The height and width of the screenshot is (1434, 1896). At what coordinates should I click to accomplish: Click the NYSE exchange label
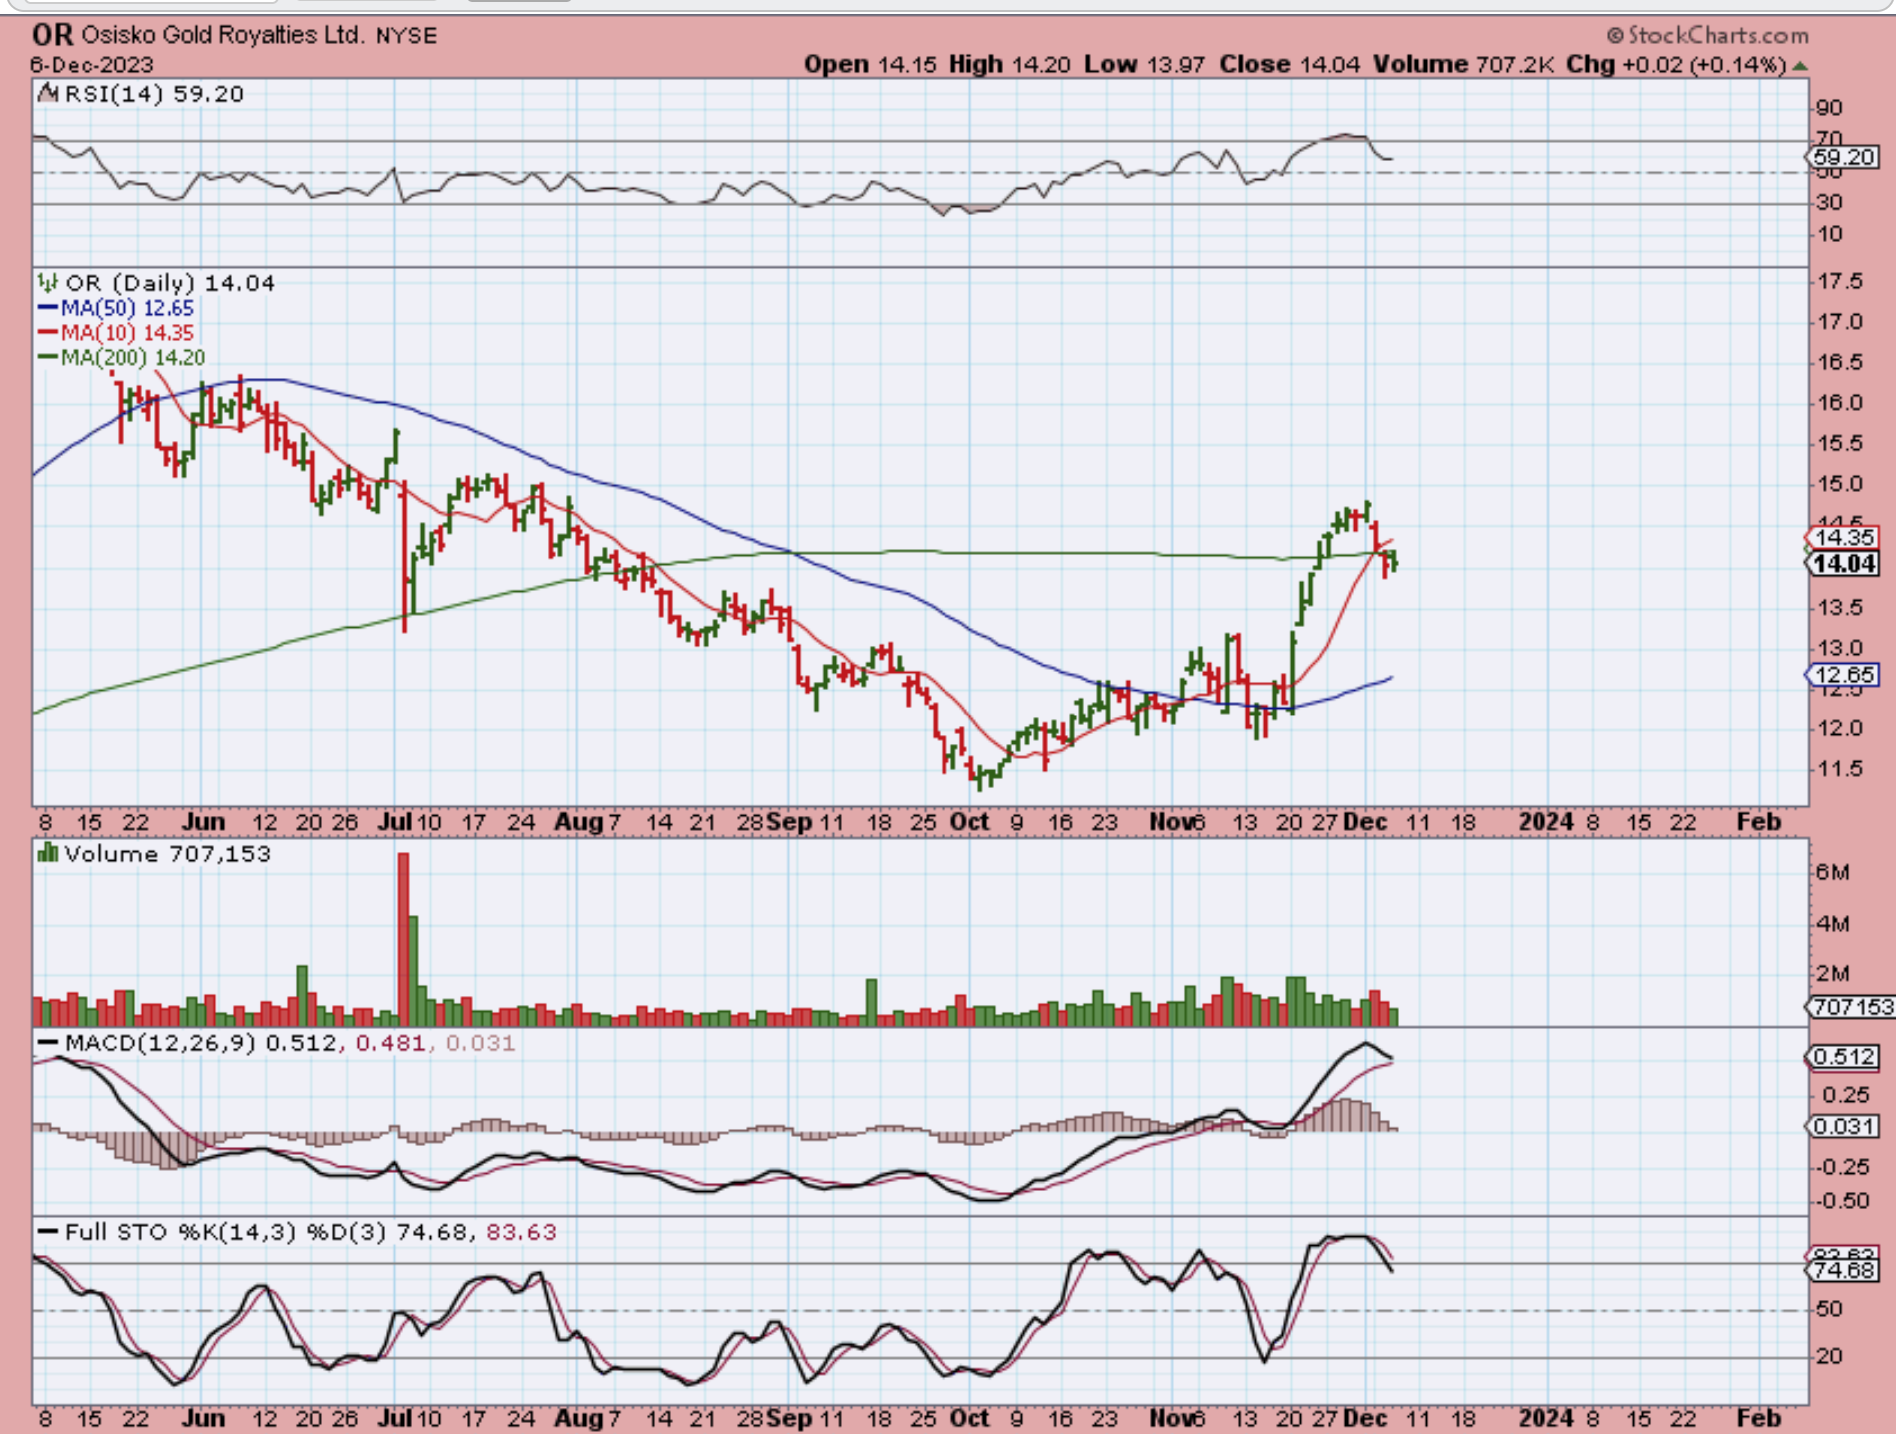point(406,36)
